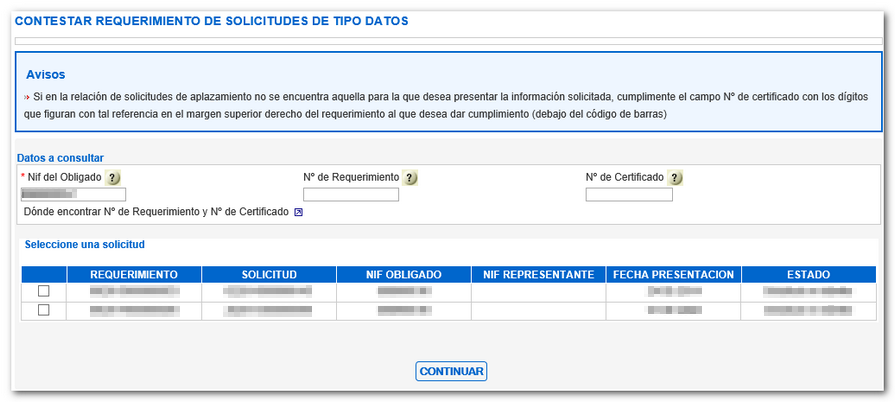895x402 pixels.
Task: Click the ESTADO column header
Action: [x=808, y=275]
